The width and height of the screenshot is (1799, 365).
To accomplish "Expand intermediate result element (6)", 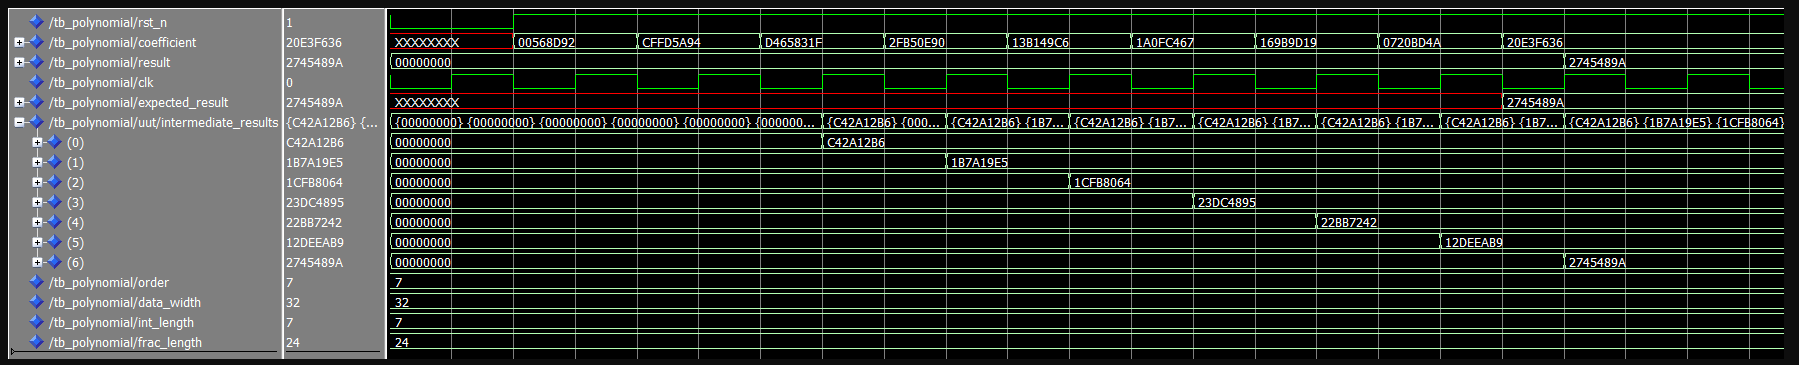I will tap(37, 262).
